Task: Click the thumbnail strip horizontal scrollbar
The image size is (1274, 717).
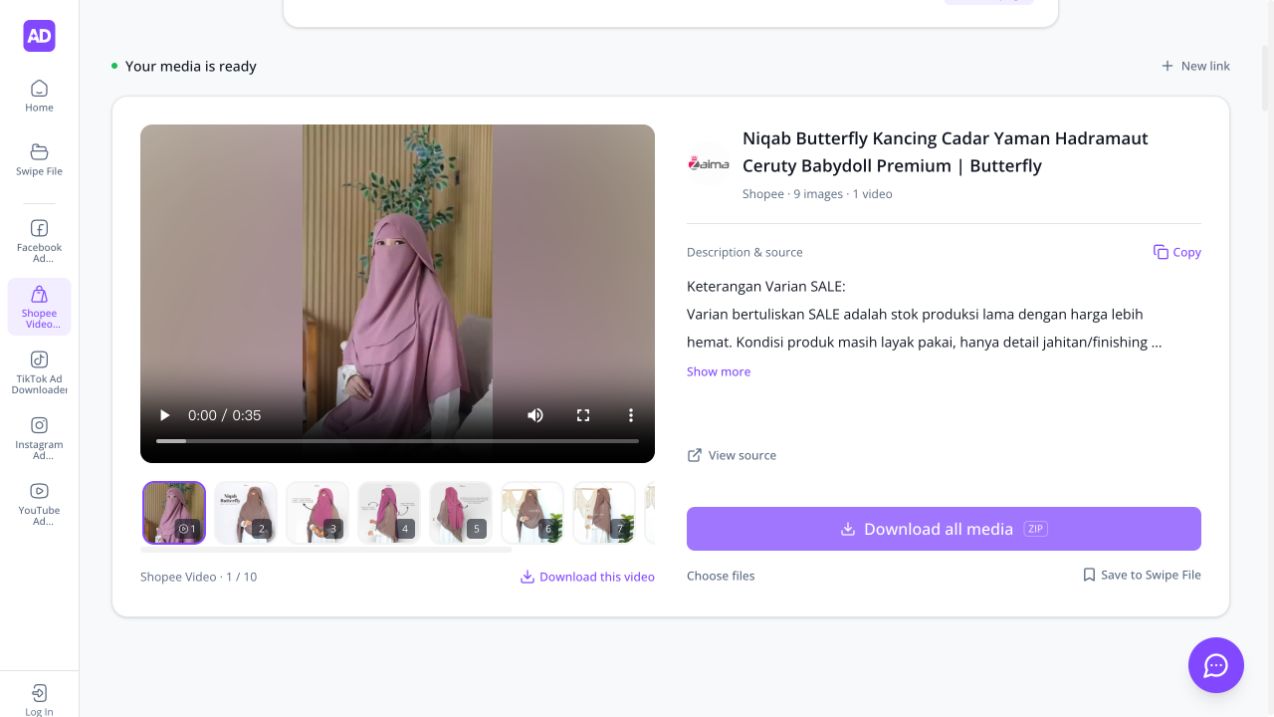Action: point(326,550)
